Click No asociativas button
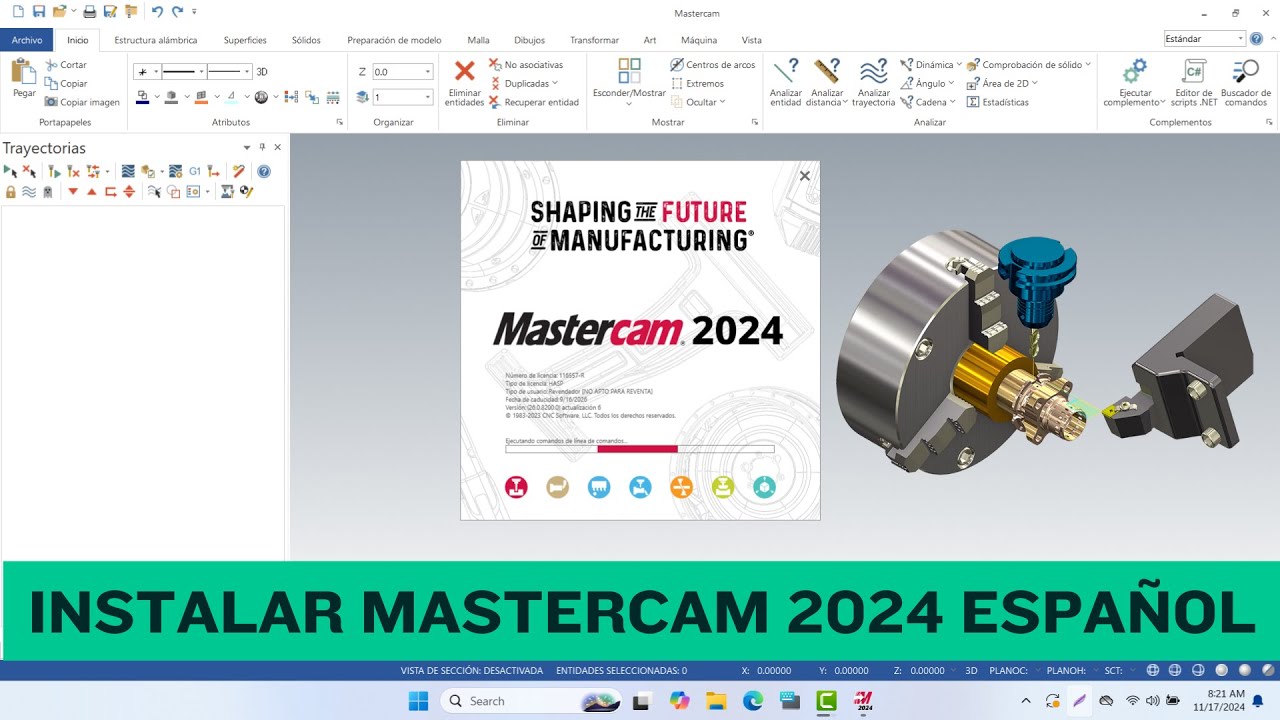The height and width of the screenshot is (720, 1280). point(526,64)
